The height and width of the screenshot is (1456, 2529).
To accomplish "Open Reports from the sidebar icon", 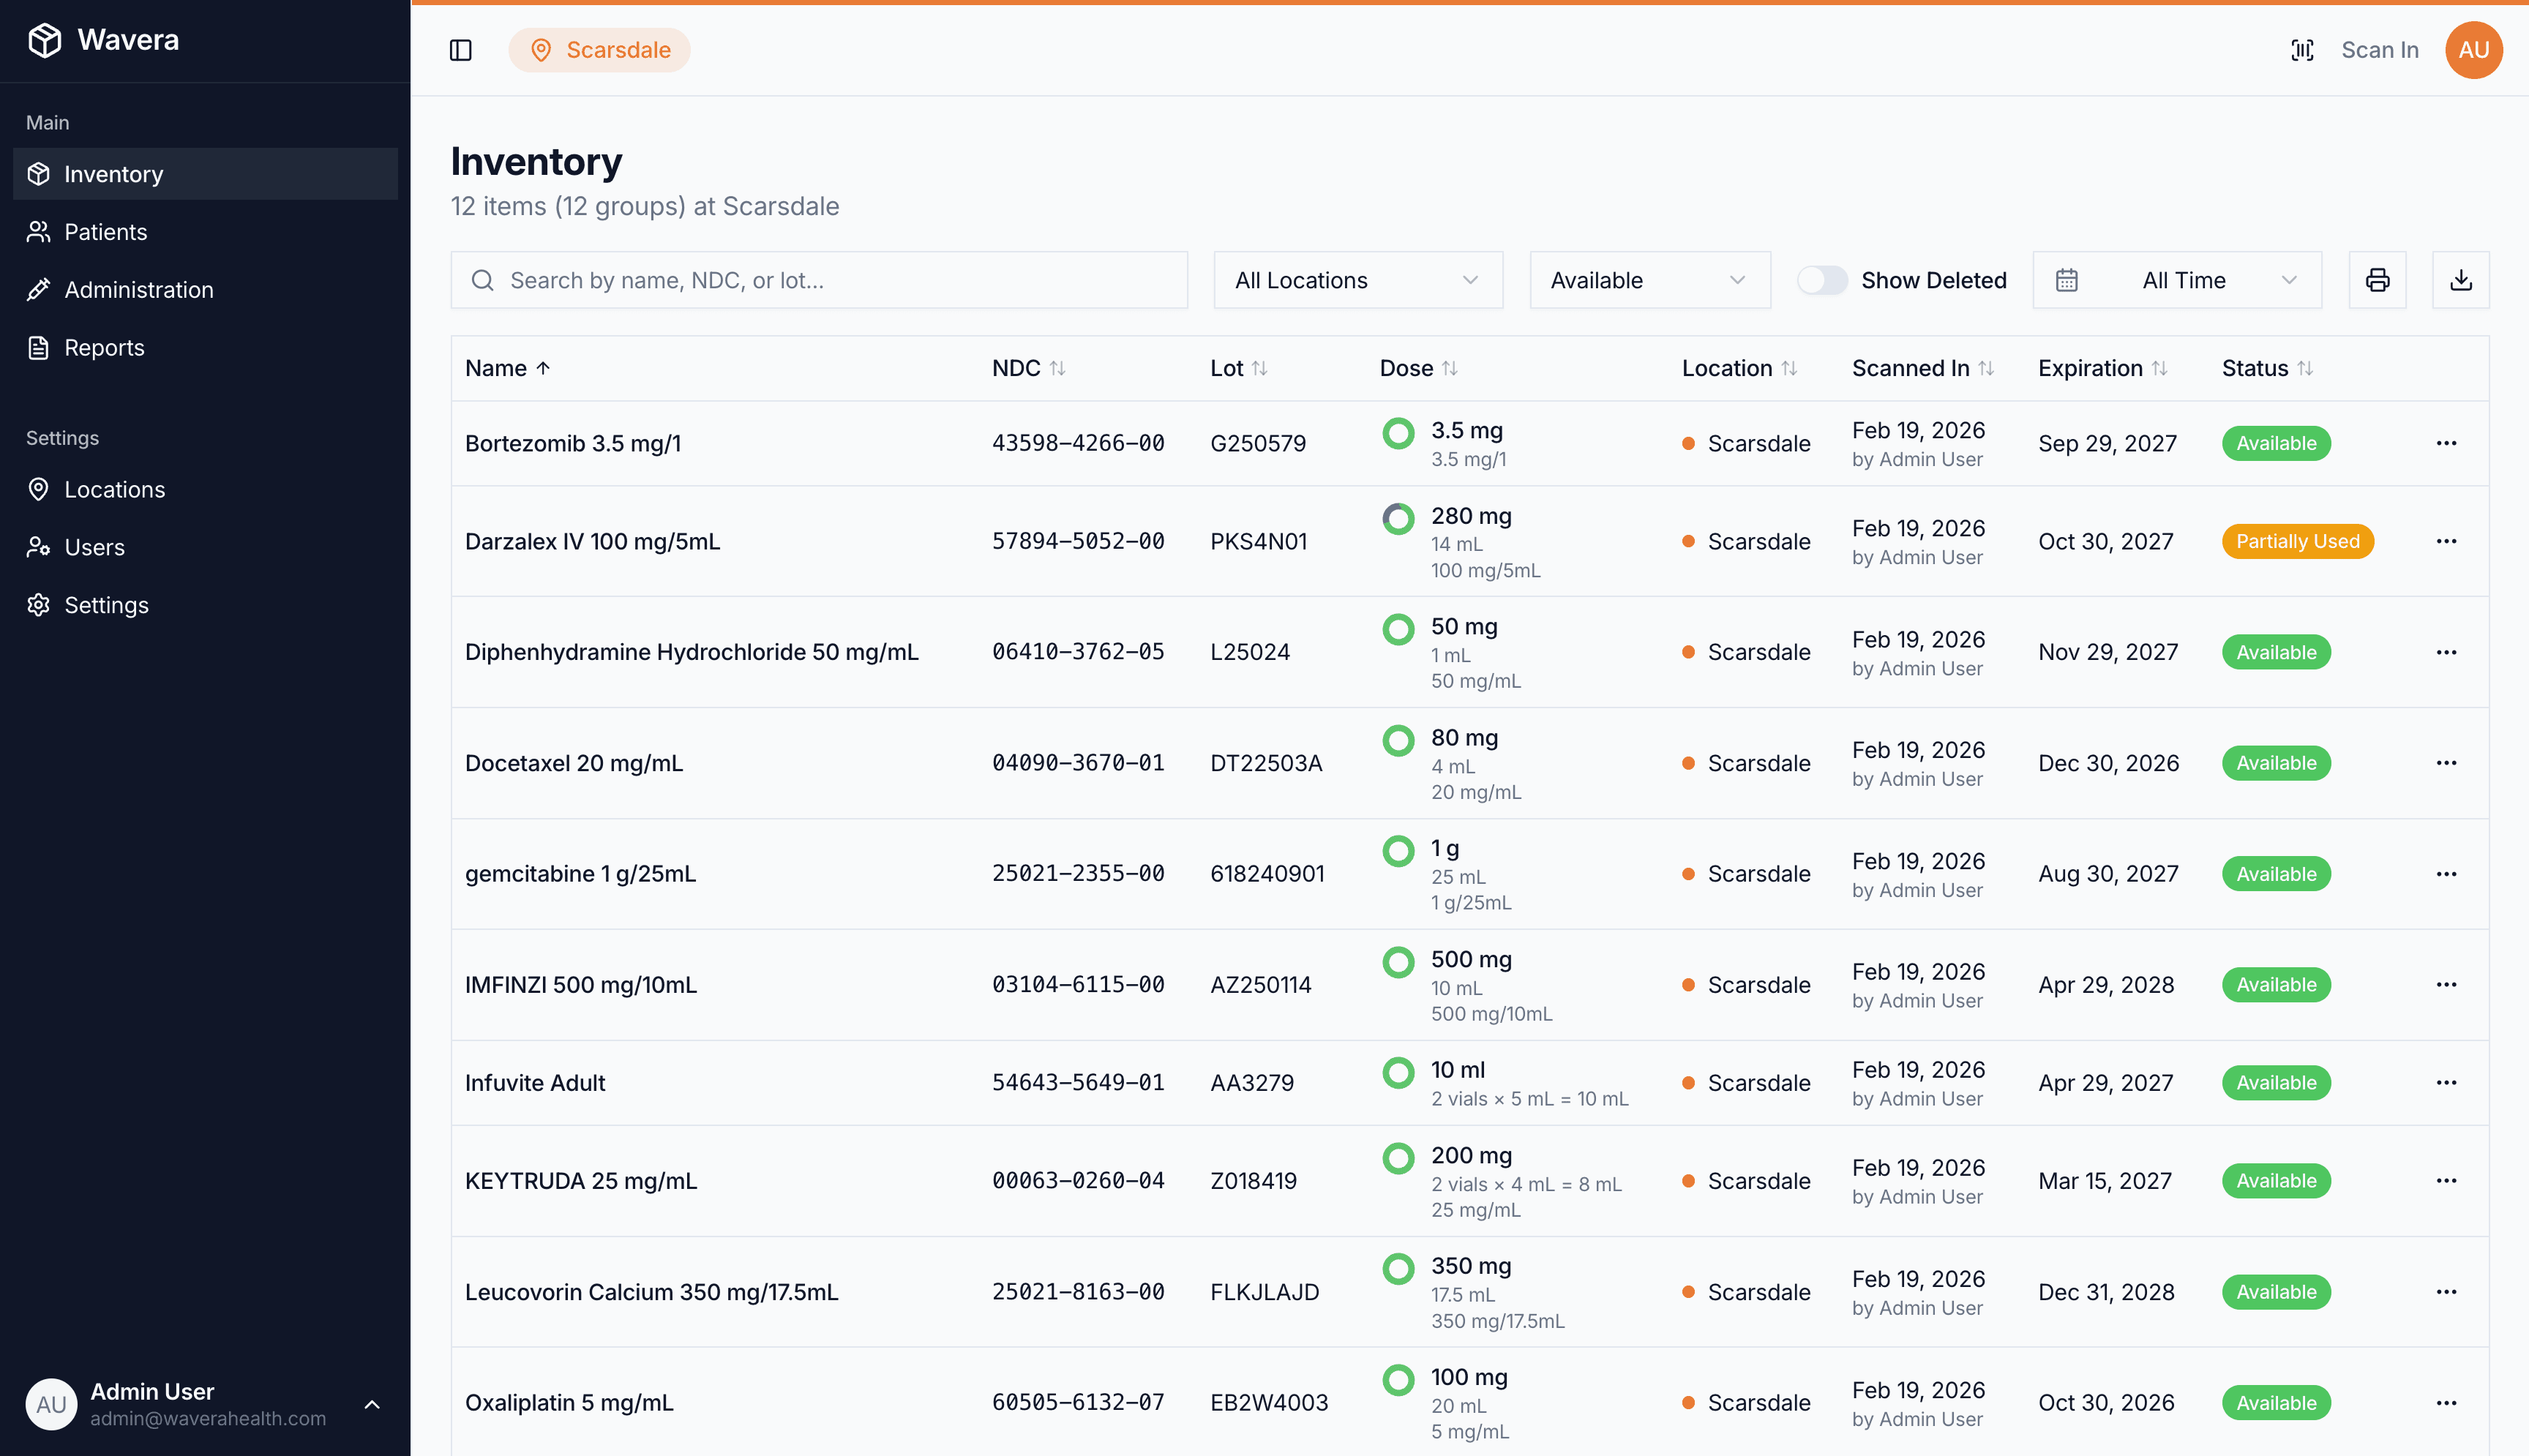I will [x=39, y=347].
